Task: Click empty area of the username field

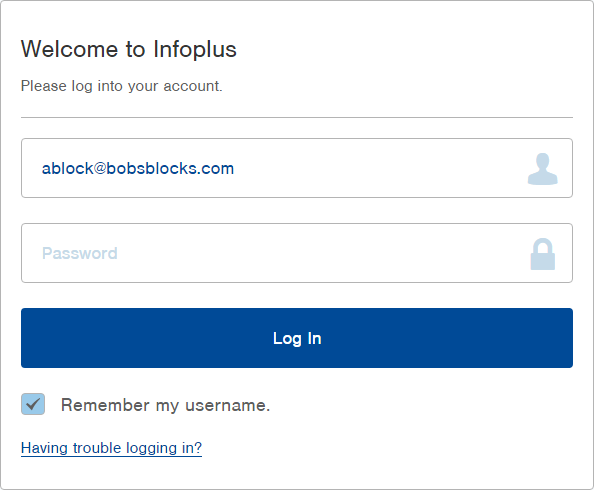Action: point(379,169)
